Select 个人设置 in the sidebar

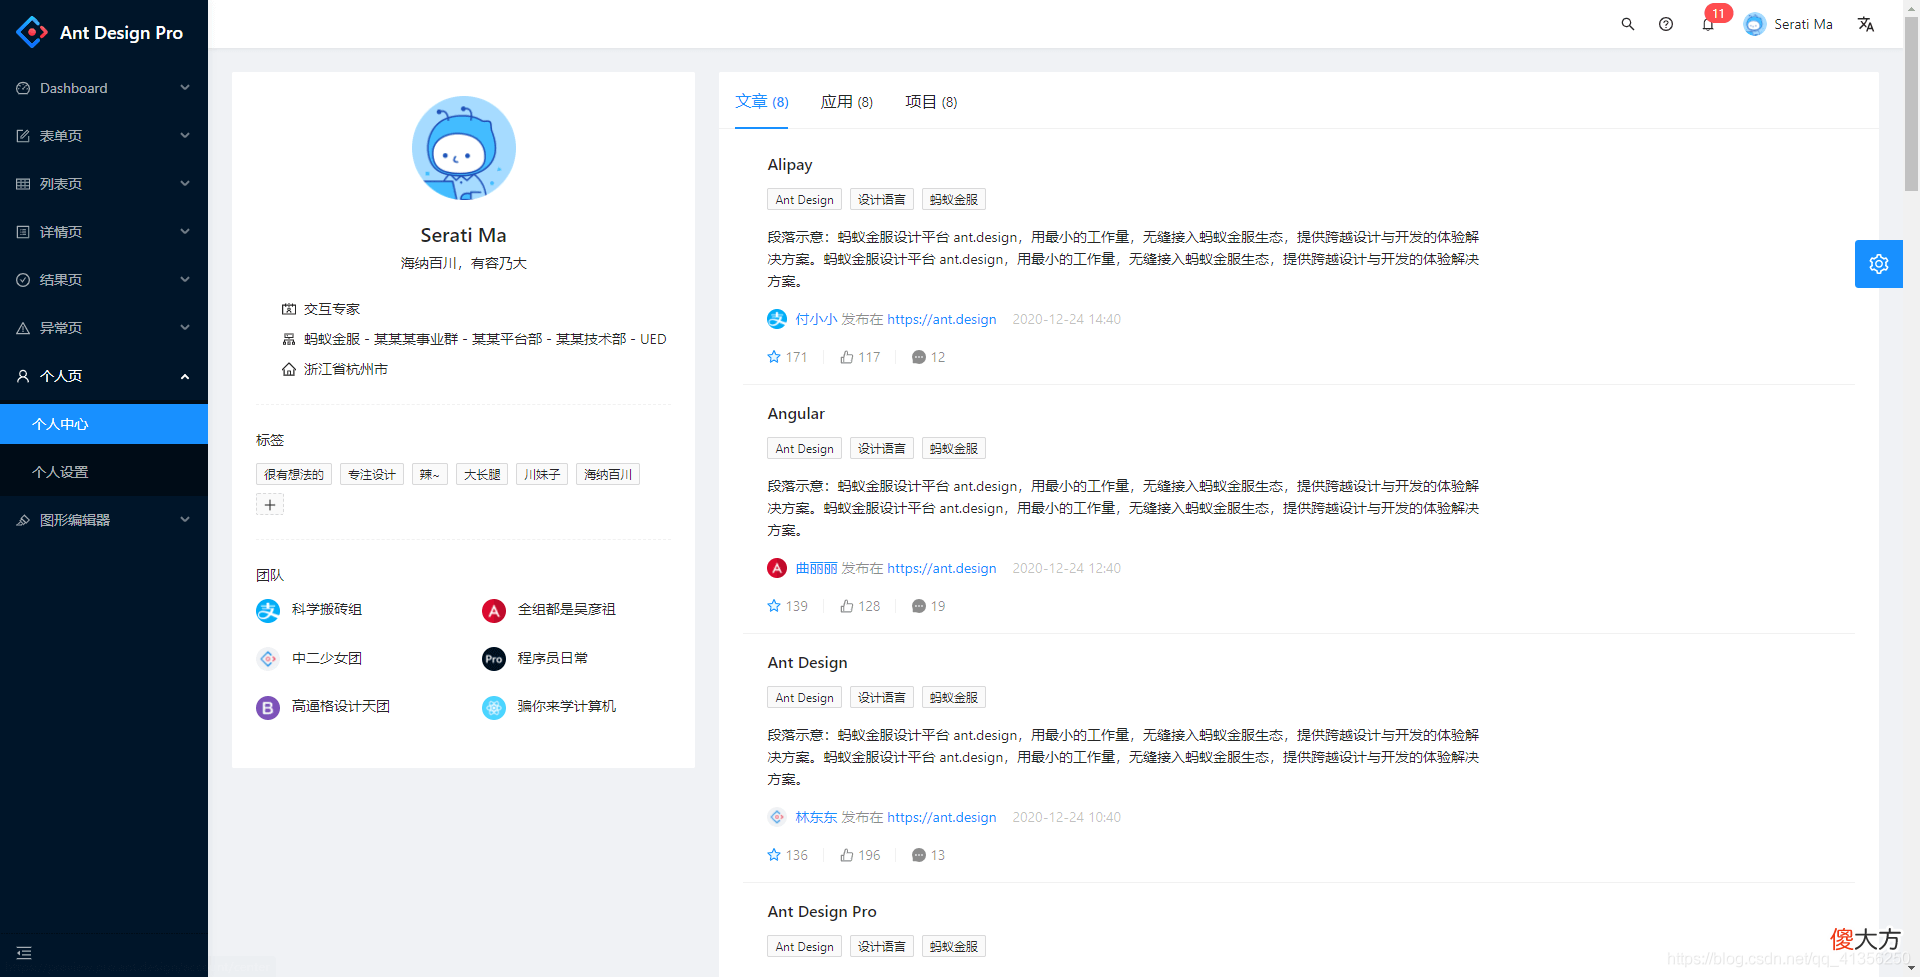(104, 472)
